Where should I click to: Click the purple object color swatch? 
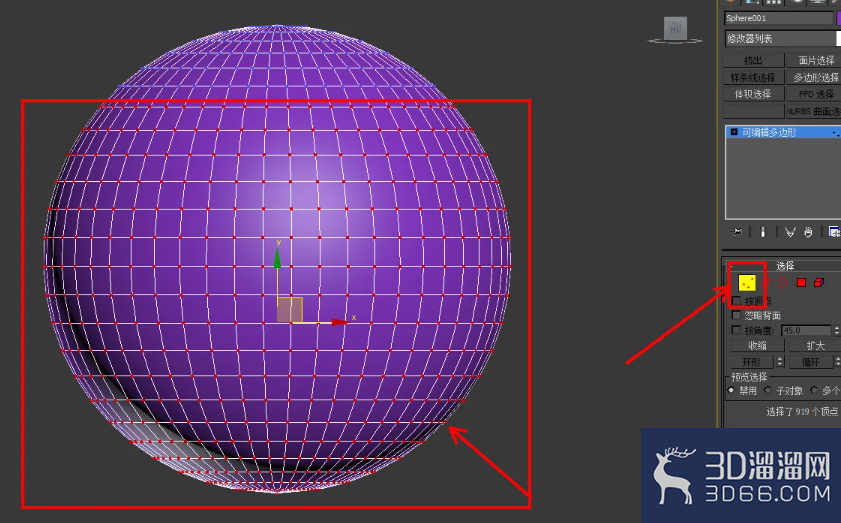pyautogui.click(x=839, y=18)
